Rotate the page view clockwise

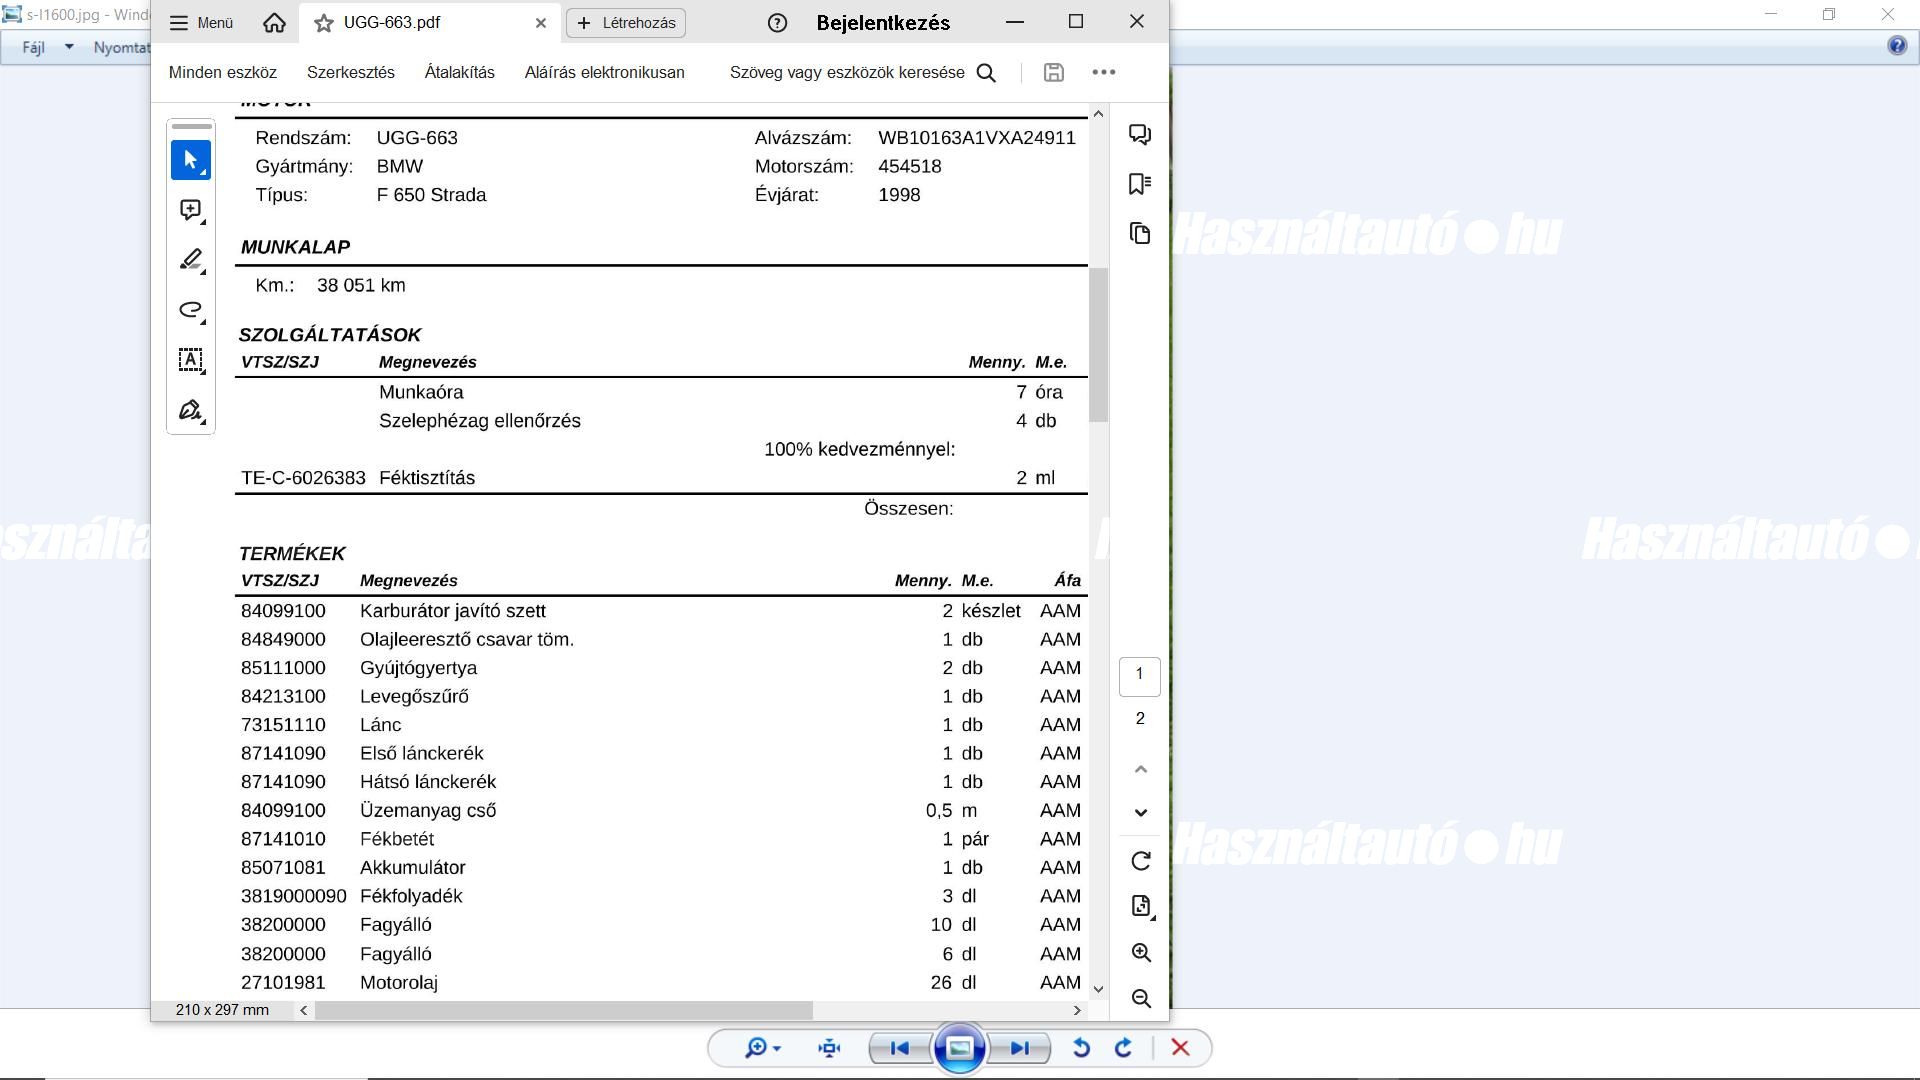(1141, 861)
